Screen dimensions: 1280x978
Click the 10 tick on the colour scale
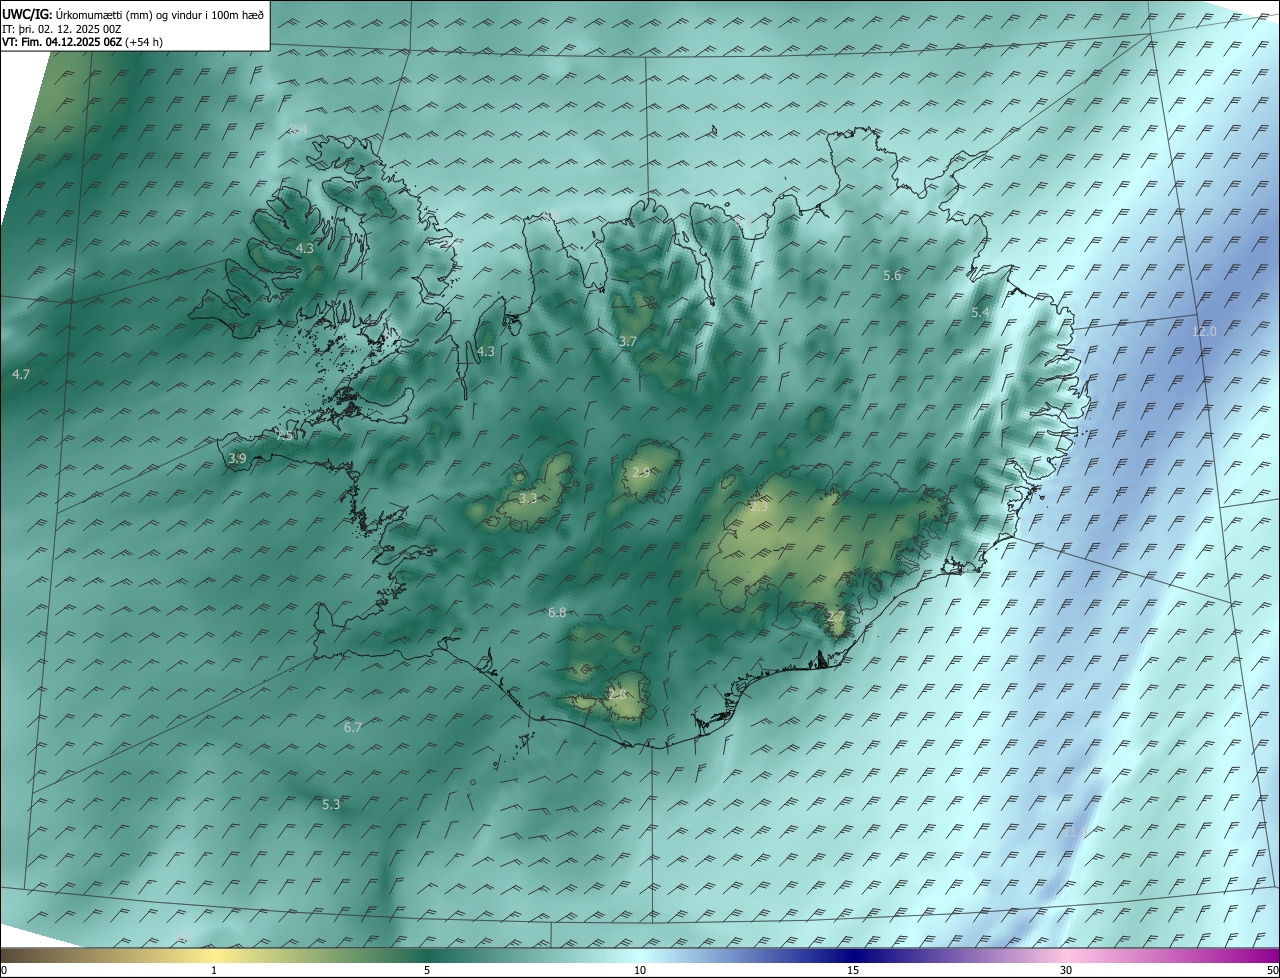640,970
